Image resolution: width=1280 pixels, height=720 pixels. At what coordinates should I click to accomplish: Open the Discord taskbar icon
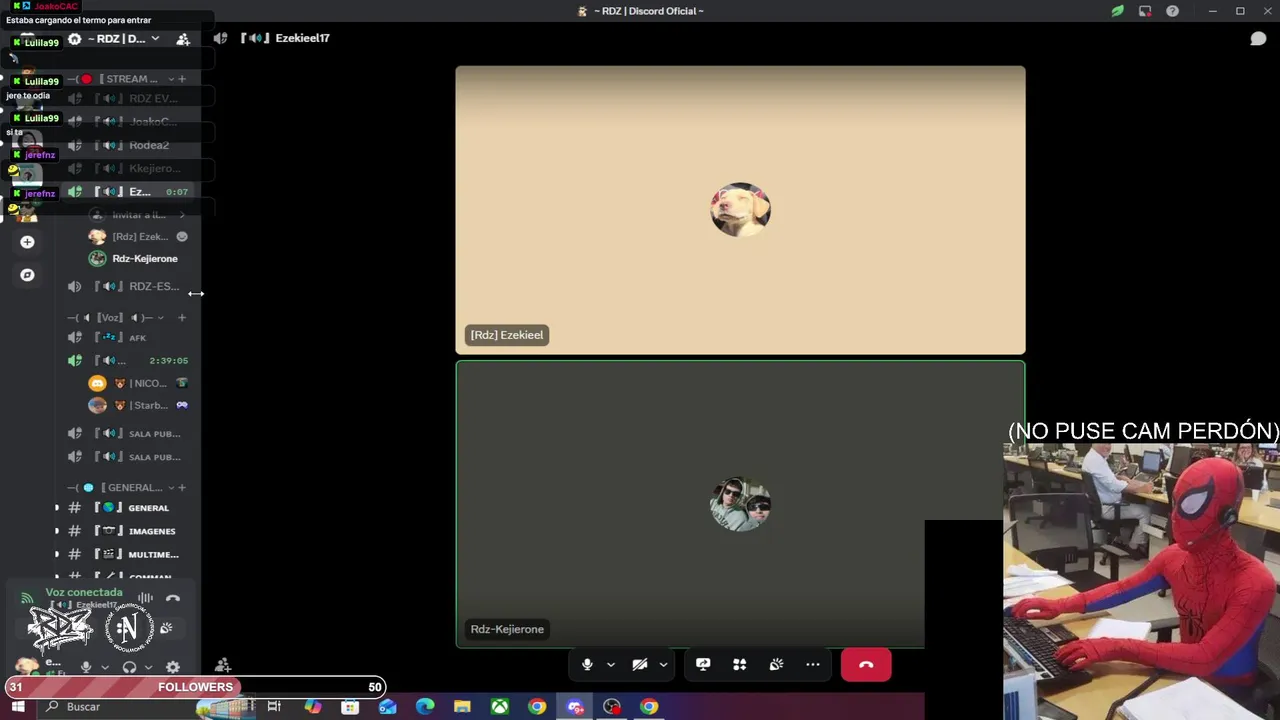click(x=575, y=707)
